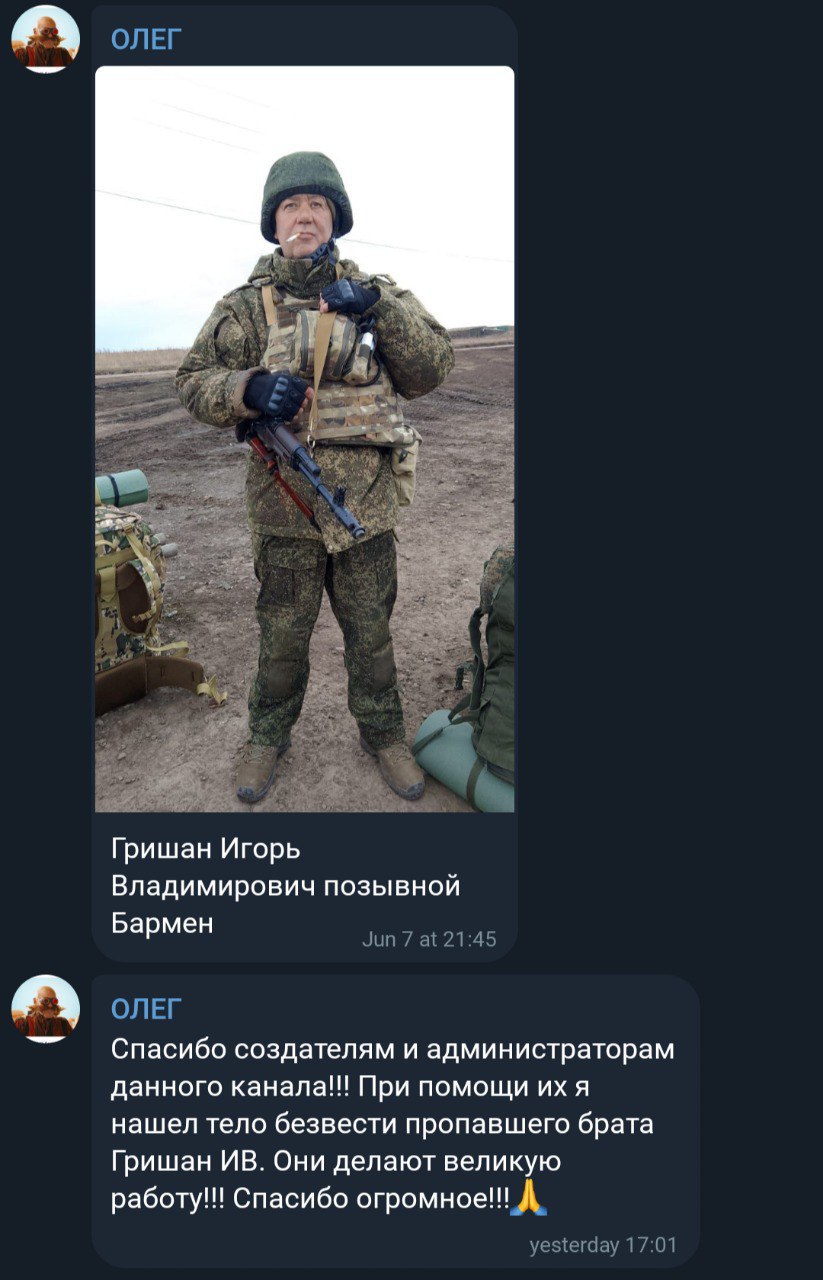
Task: Click the praying hands emoji
Action: (528, 1198)
